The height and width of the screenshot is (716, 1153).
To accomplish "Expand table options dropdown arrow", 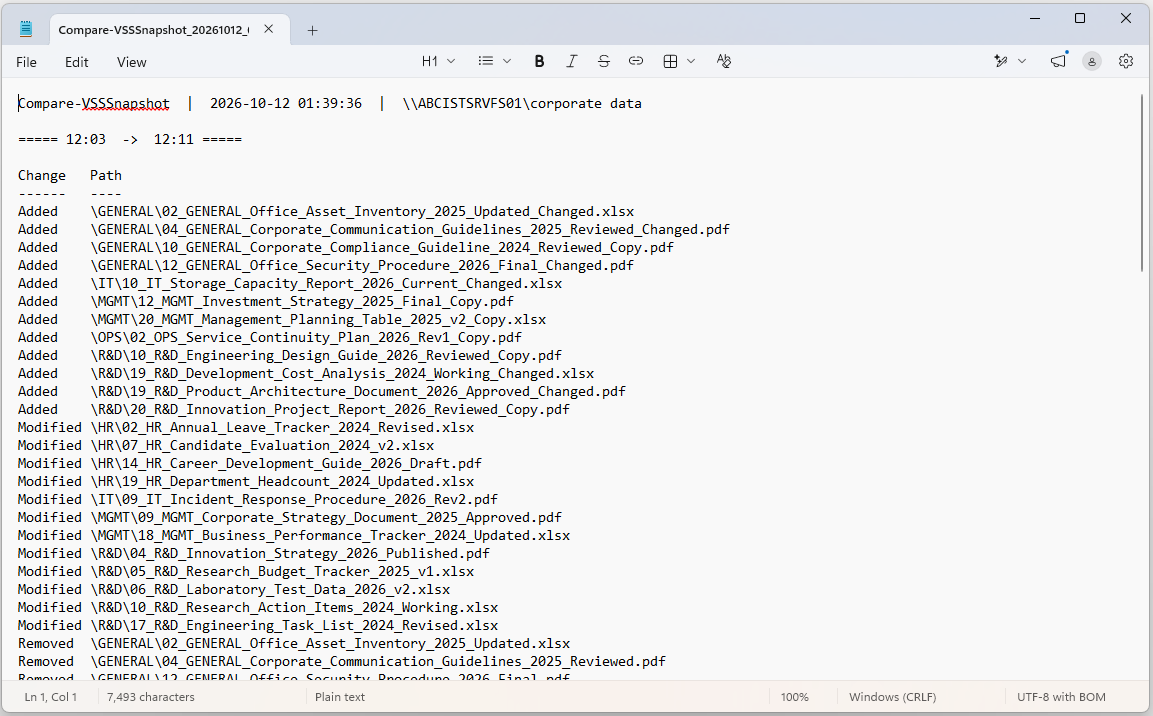I will coord(690,61).
